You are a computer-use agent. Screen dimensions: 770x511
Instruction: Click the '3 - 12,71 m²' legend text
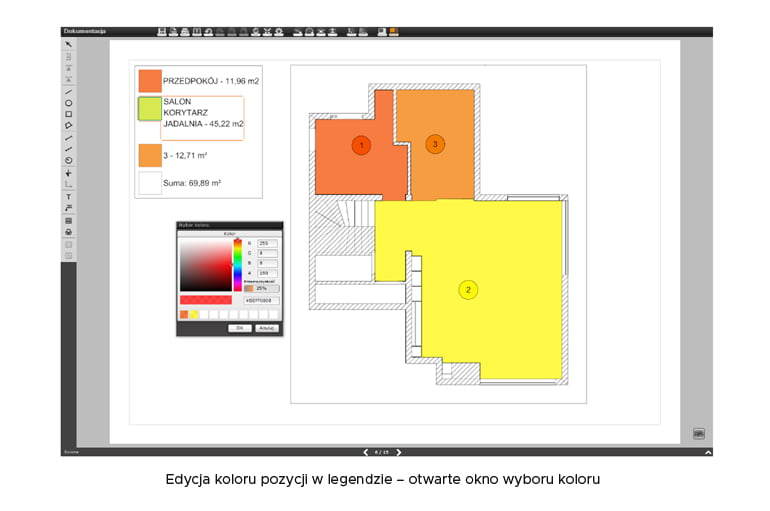[185, 156]
